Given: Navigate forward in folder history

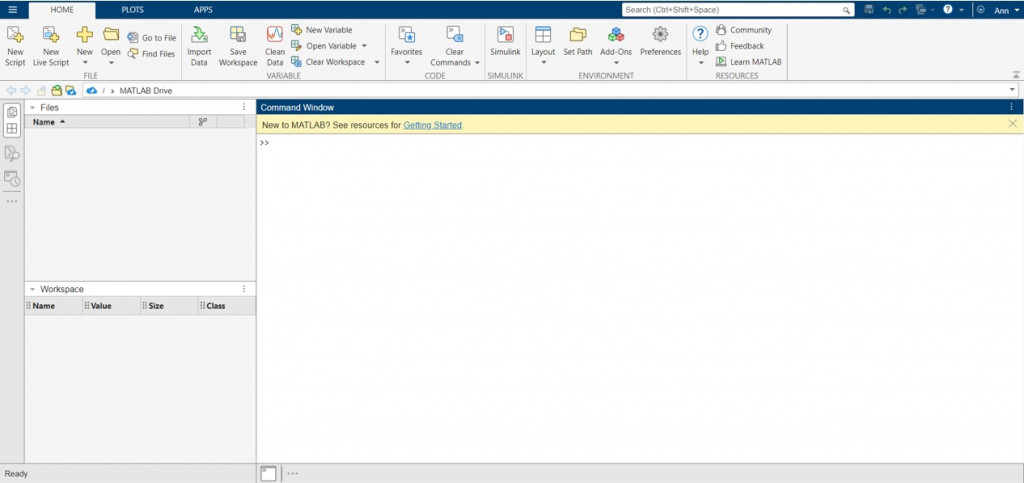Looking at the screenshot, I should click(x=25, y=90).
